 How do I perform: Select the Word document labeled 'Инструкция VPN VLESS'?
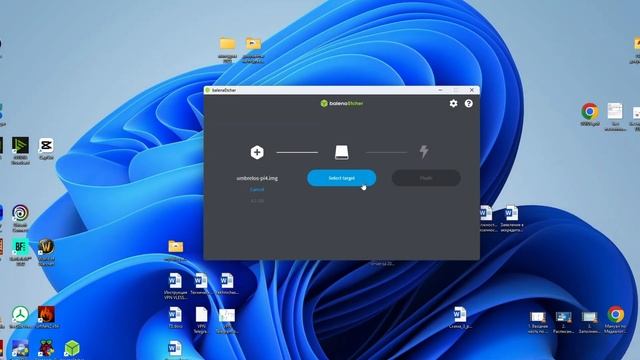coord(176,287)
